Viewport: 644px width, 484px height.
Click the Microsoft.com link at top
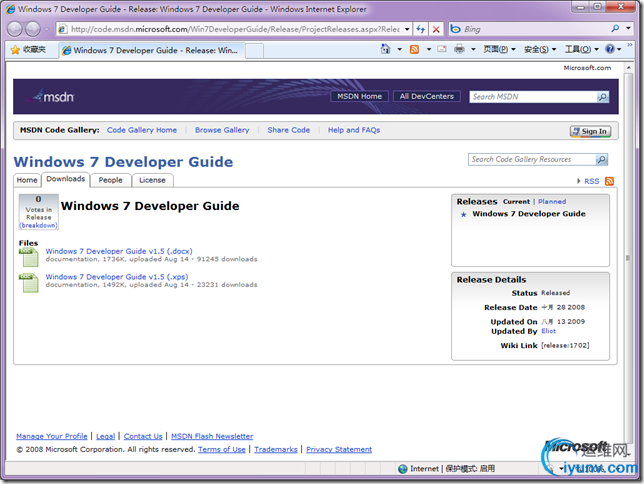tap(587, 68)
